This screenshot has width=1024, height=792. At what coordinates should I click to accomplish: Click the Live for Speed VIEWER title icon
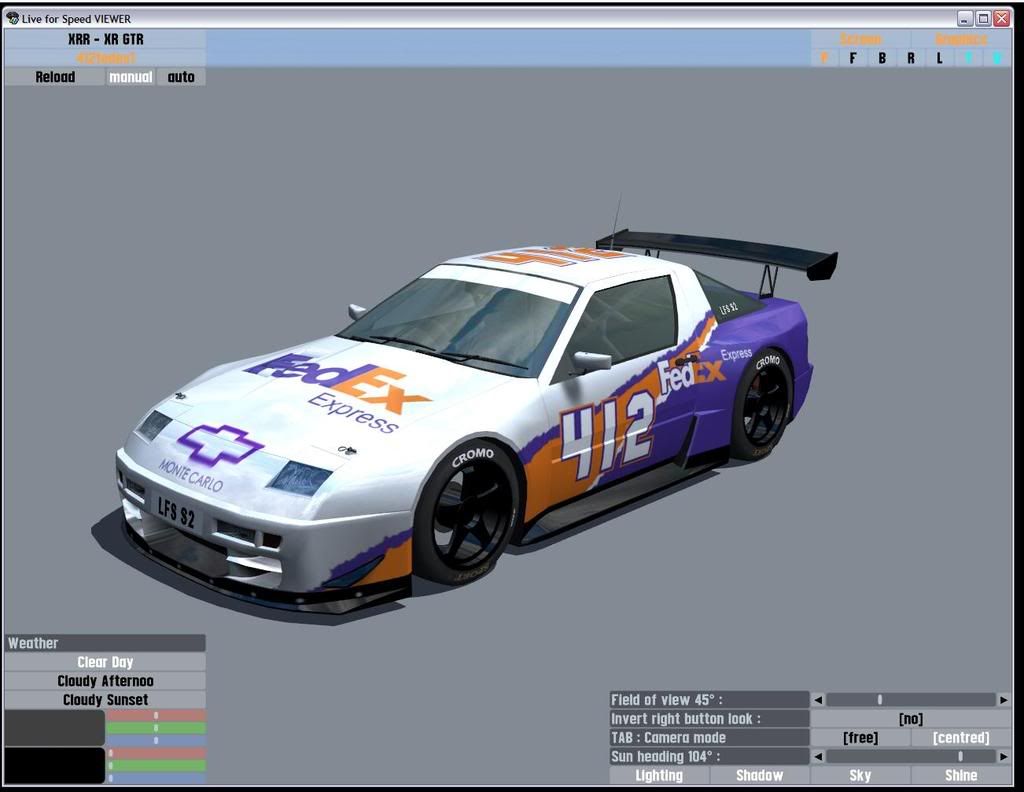(12, 18)
